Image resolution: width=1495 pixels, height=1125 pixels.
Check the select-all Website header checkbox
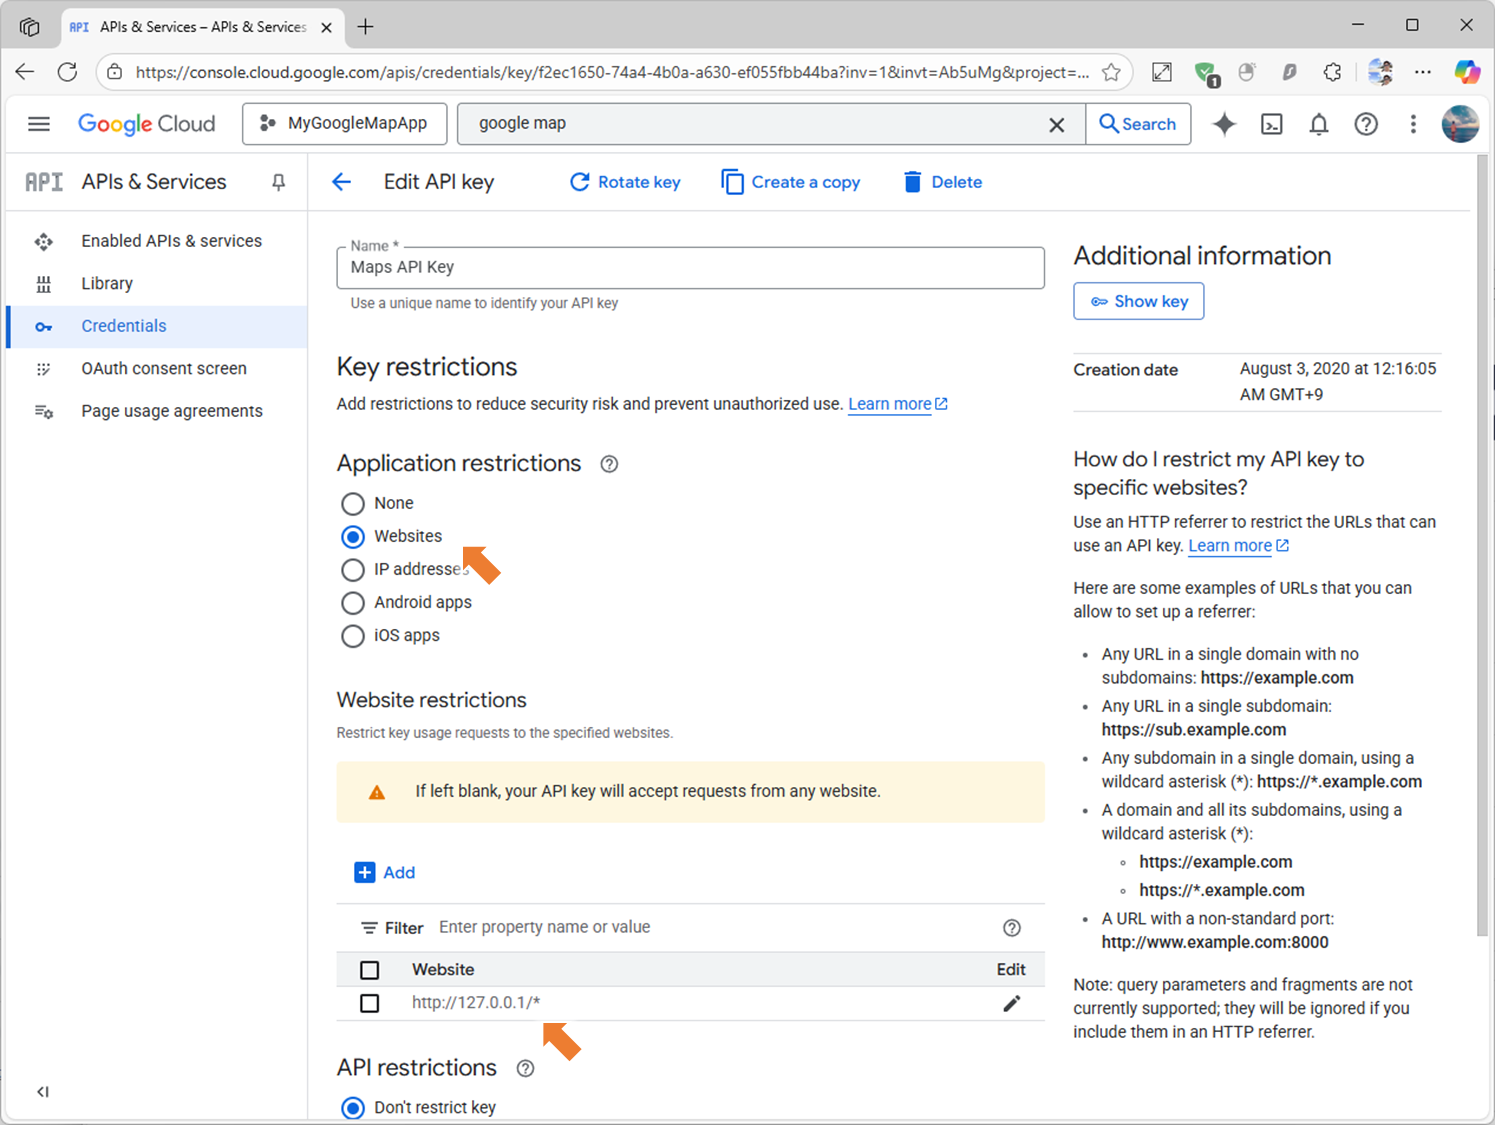[x=370, y=970]
